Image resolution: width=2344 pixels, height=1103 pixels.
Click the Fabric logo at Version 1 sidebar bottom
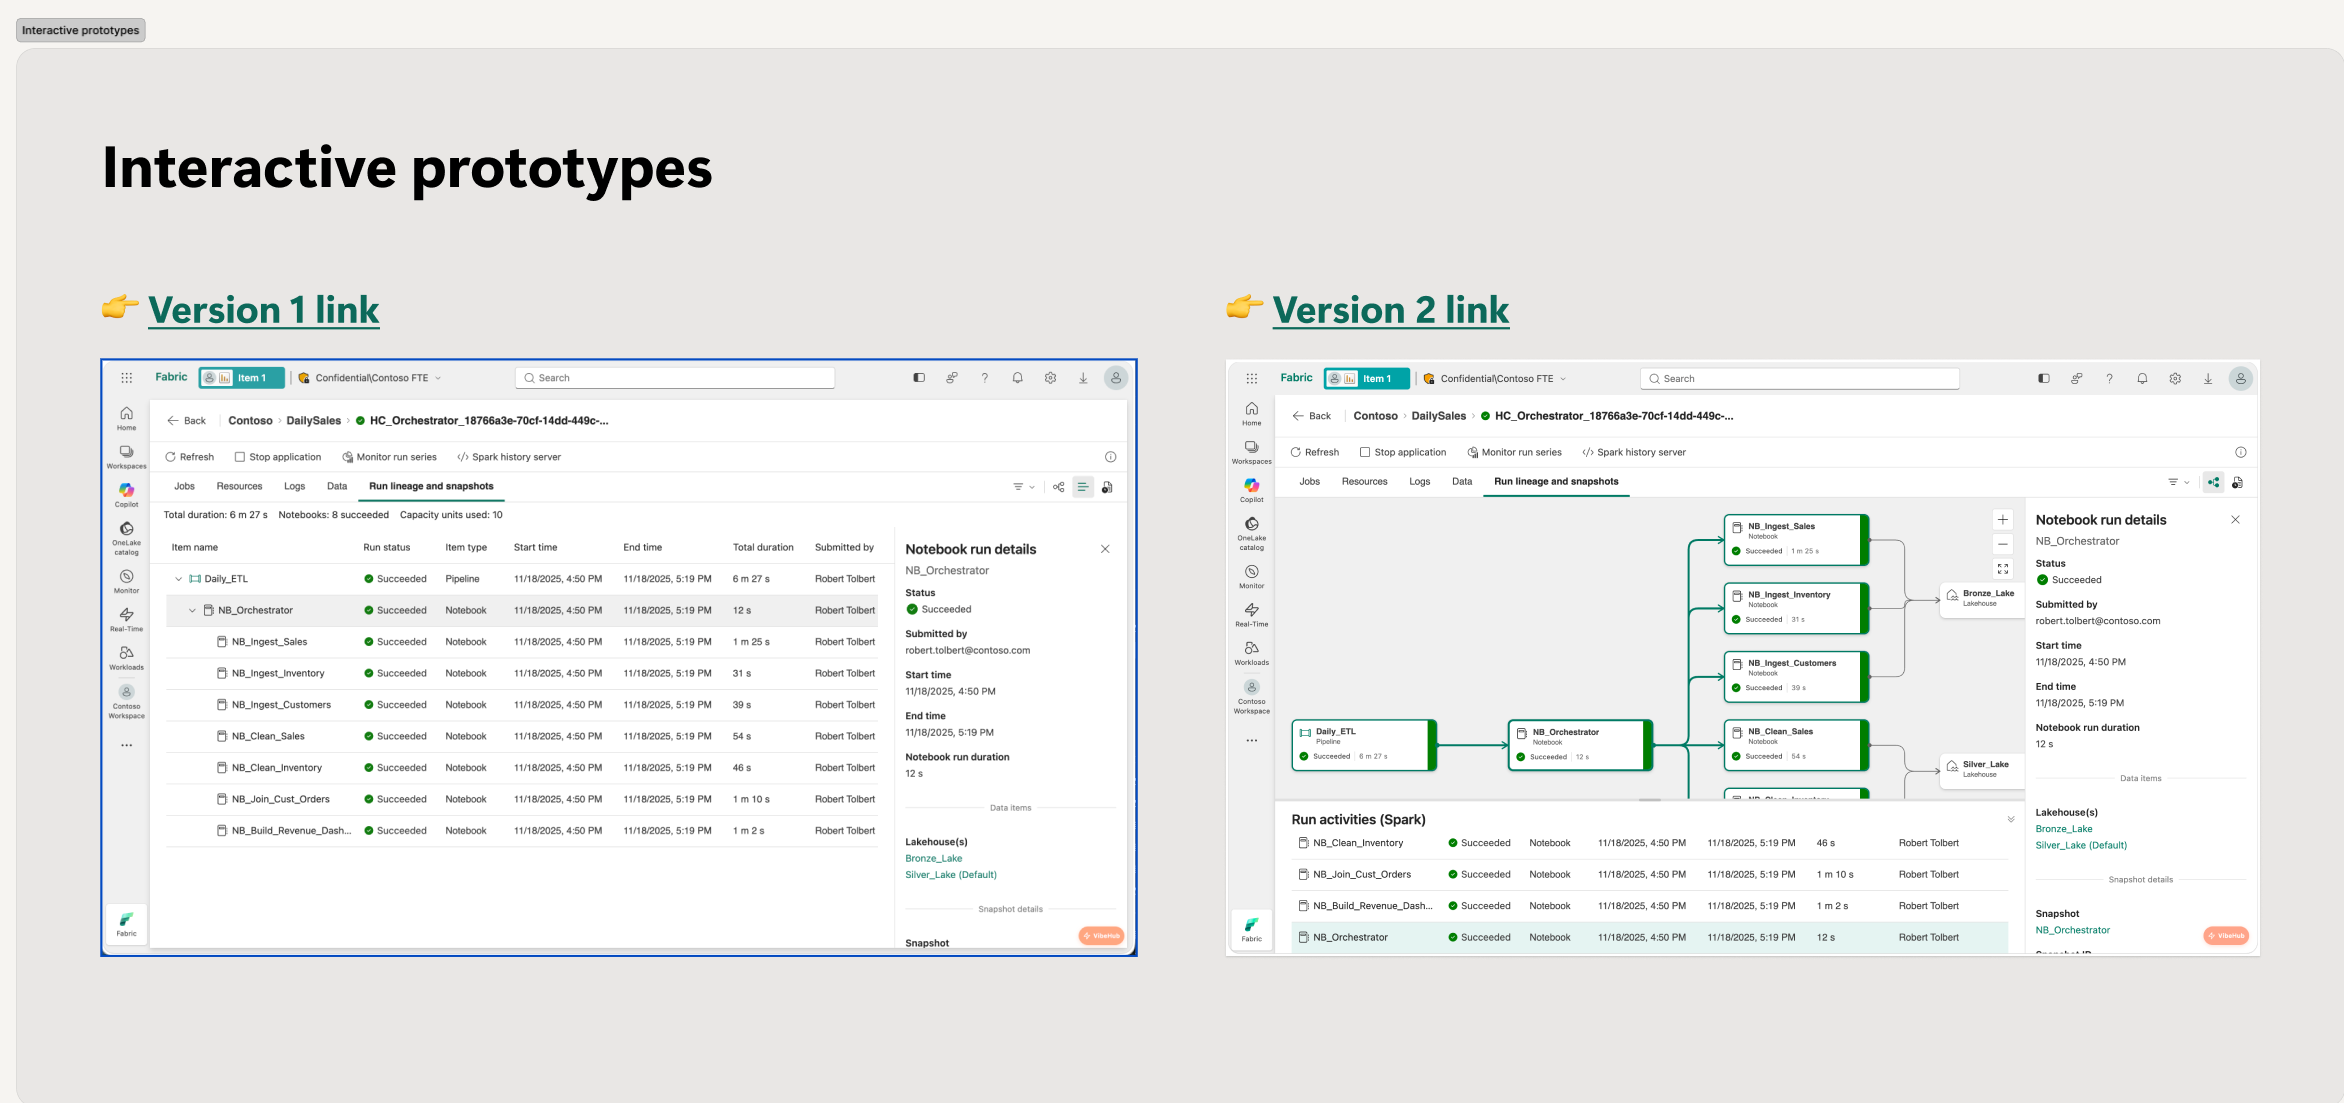pos(127,924)
